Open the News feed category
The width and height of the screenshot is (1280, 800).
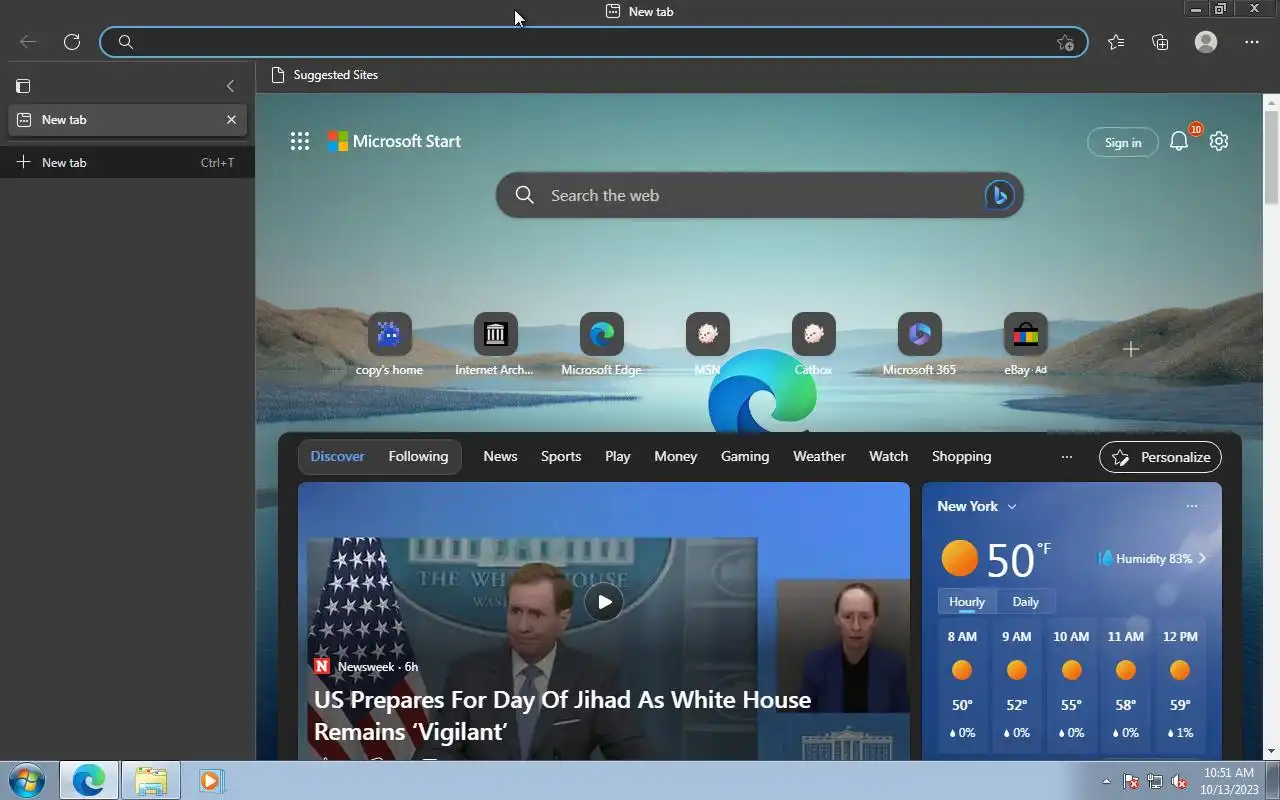(500, 456)
